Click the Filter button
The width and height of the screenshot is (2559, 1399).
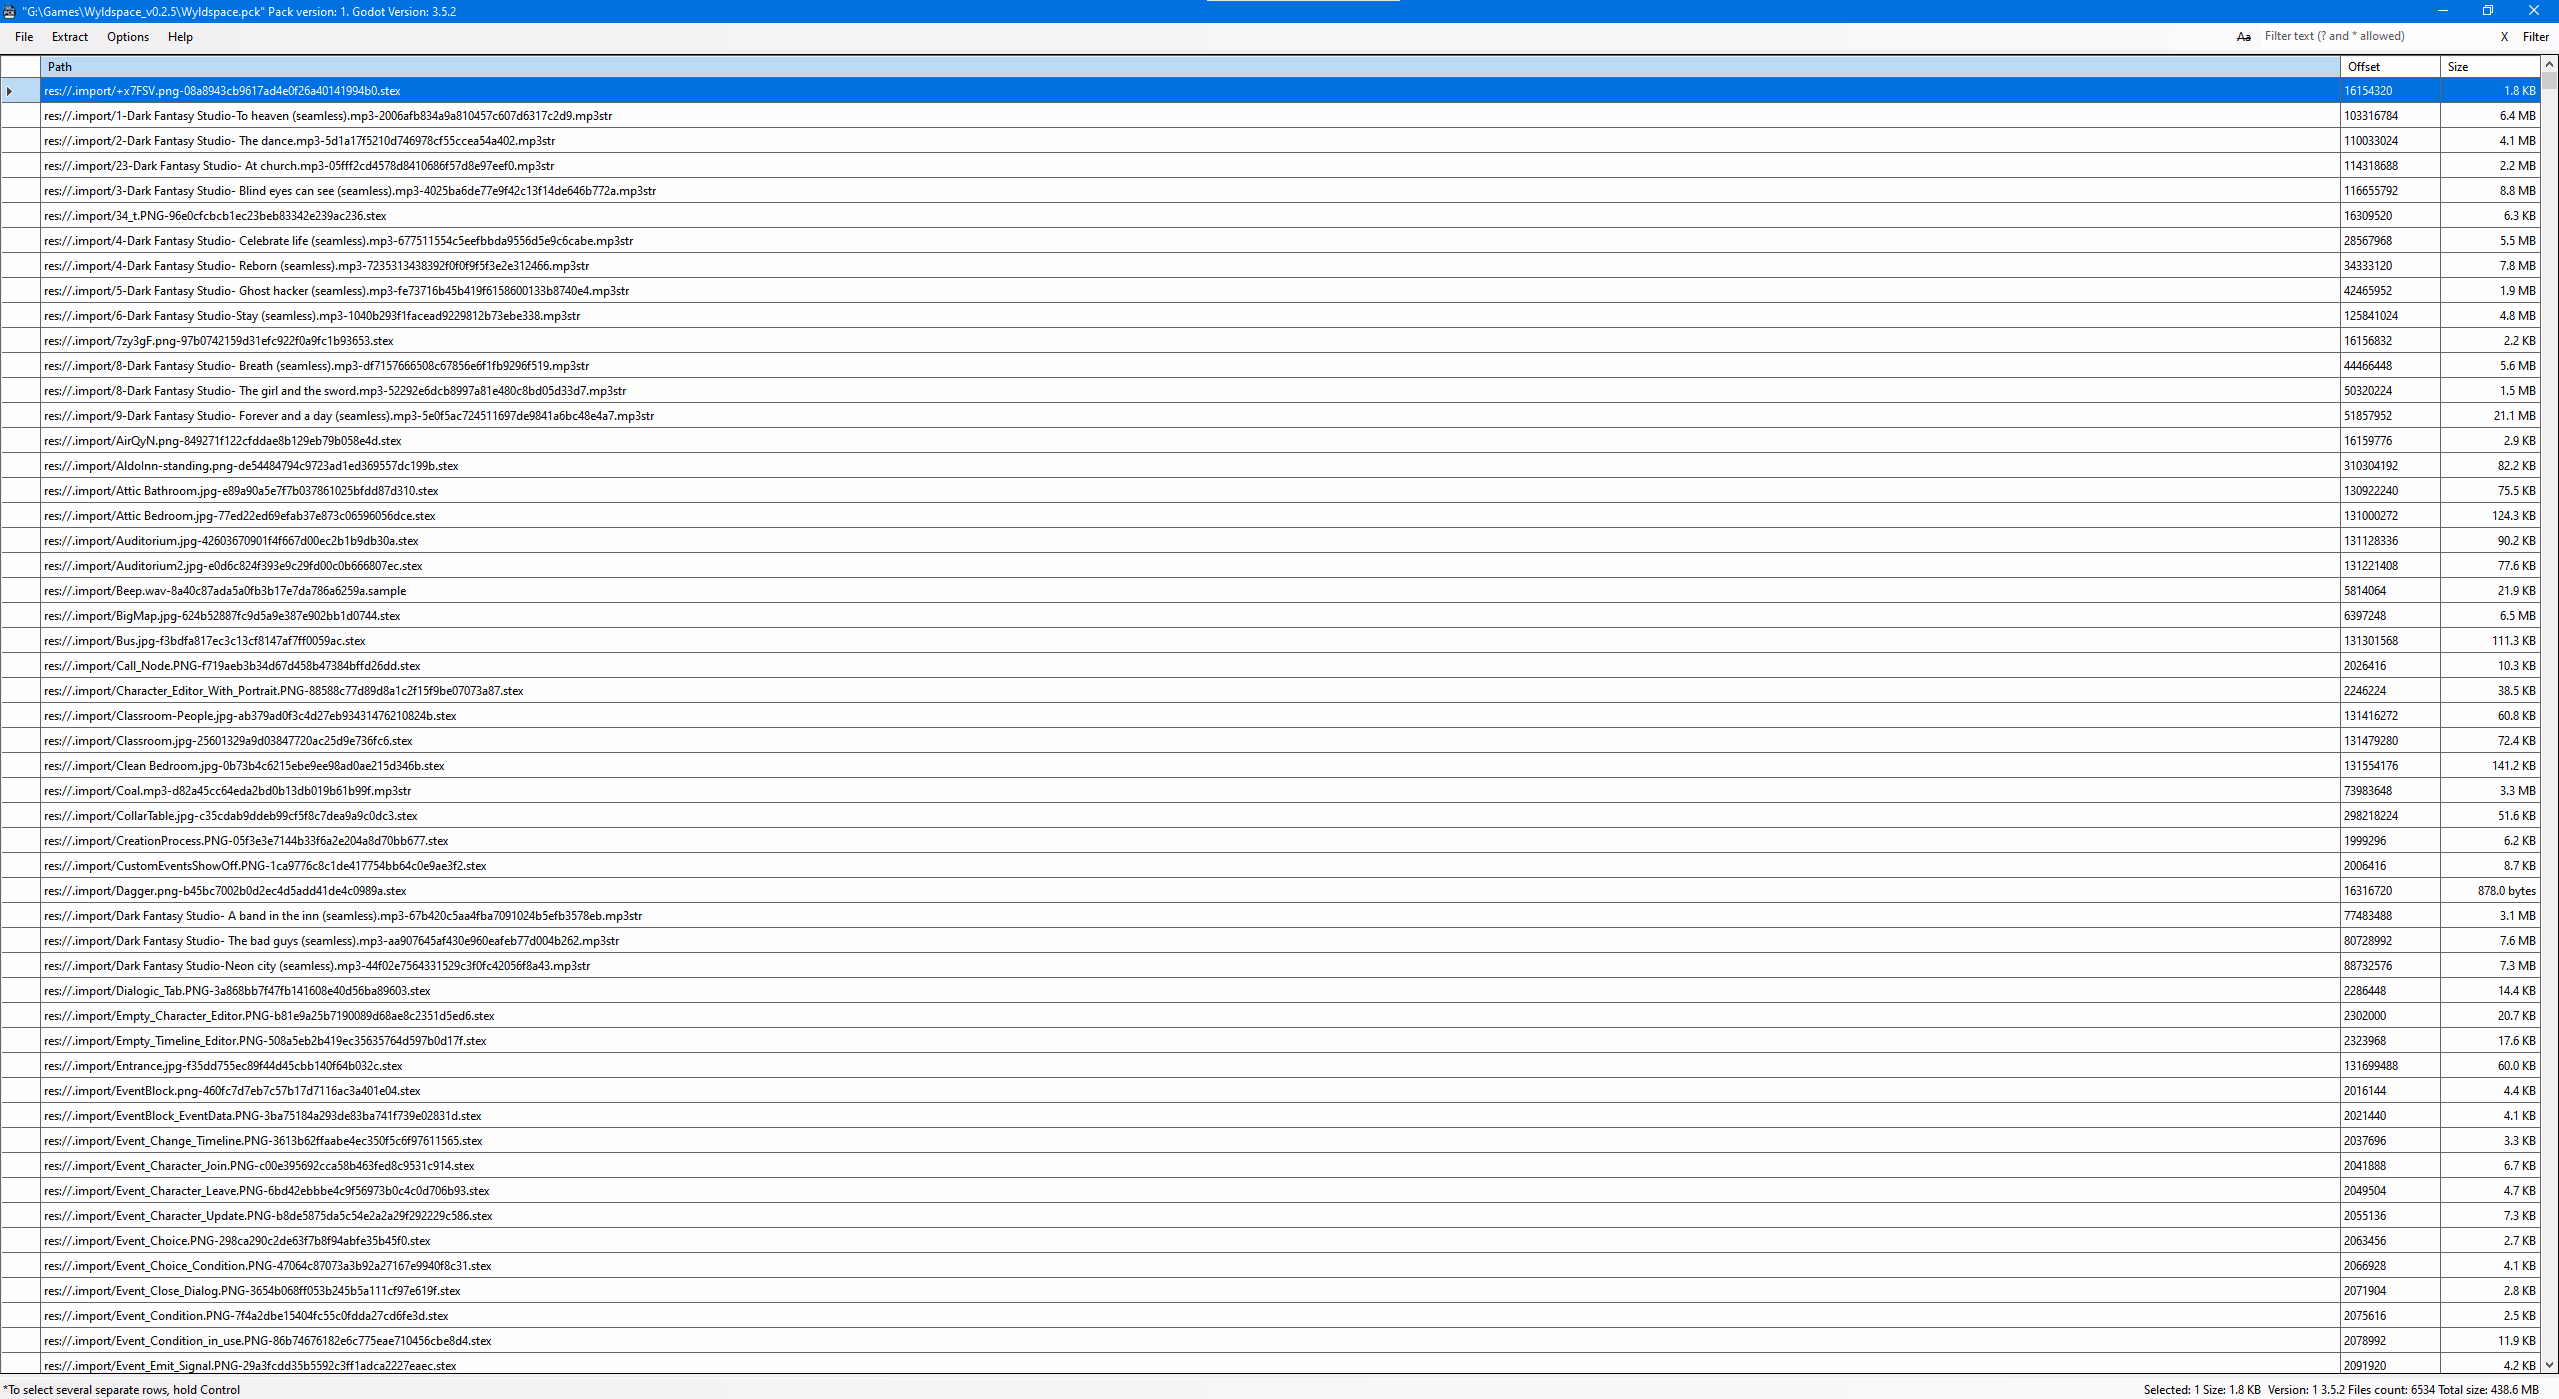[2535, 37]
